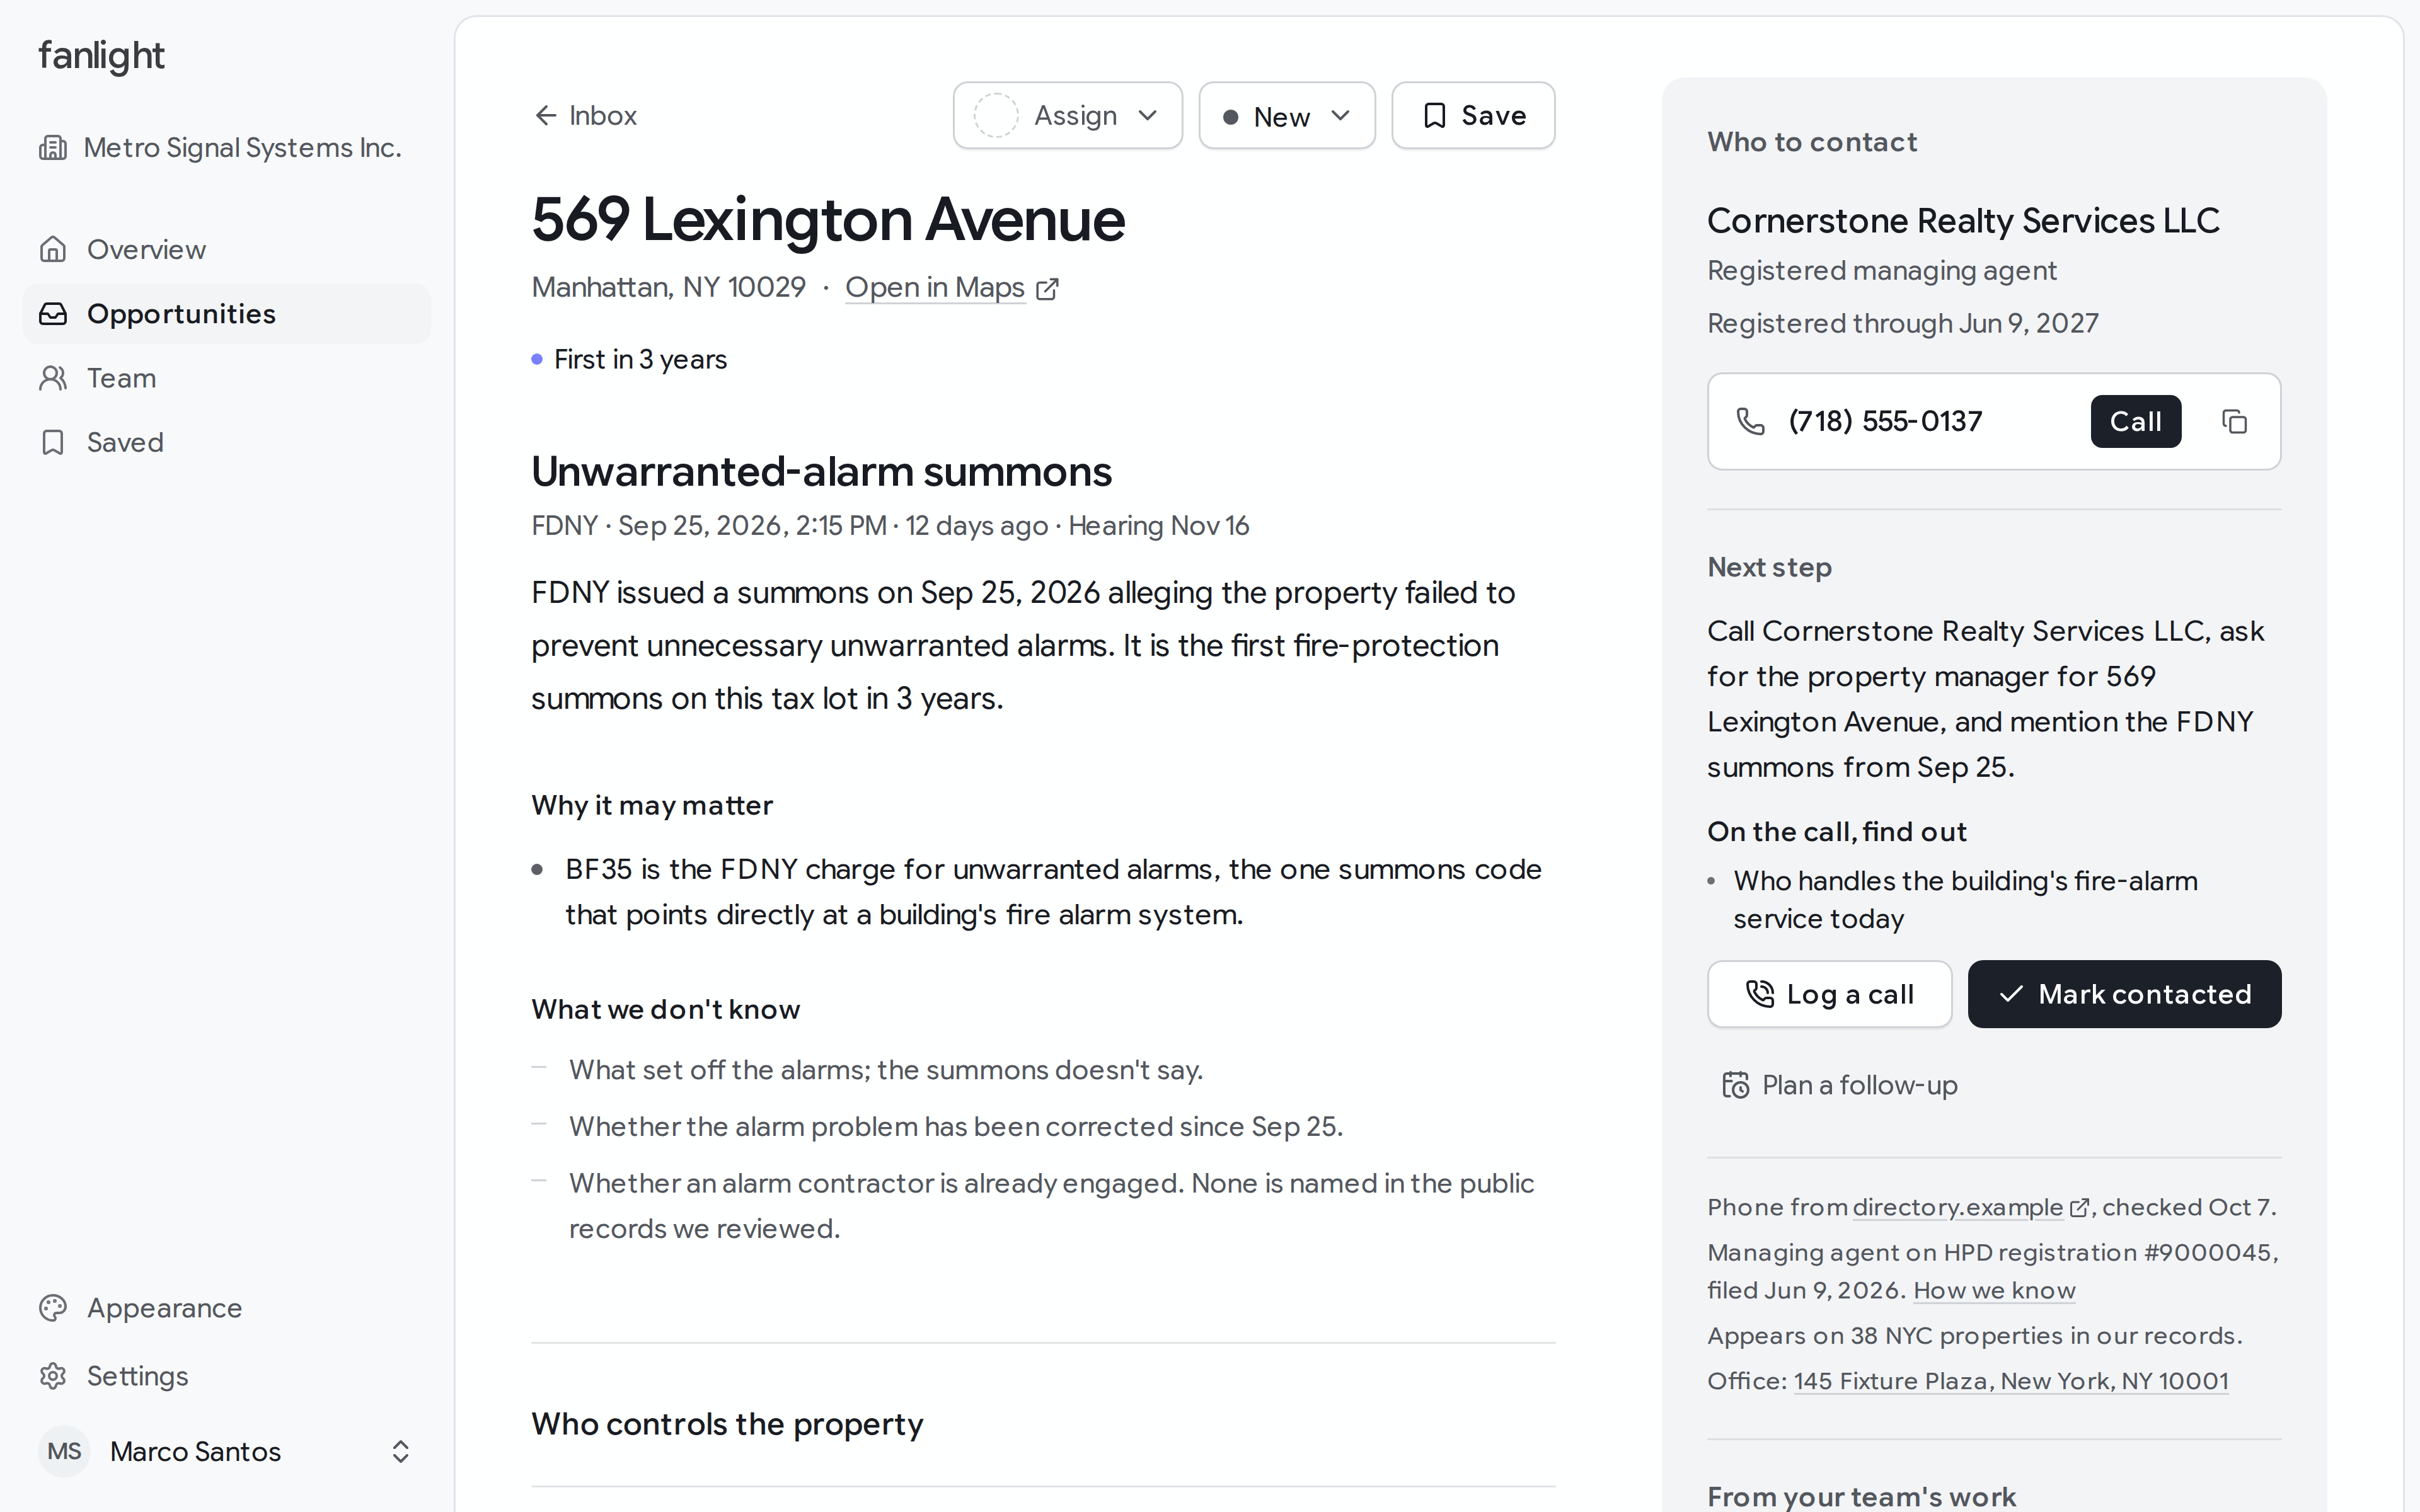2420x1512 pixels.
Task: Click Log a call
Action: click(x=1829, y=994)
